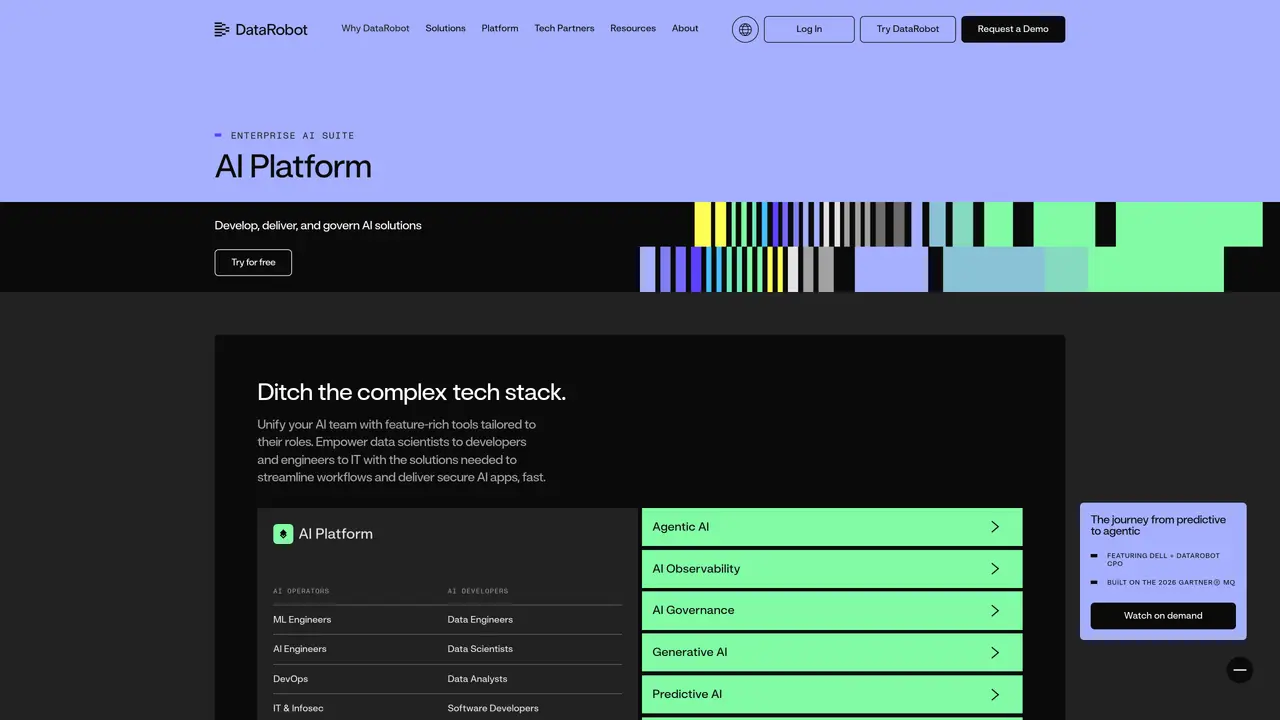
Task: Open Platform menu
Action: (x=500, y=29)
